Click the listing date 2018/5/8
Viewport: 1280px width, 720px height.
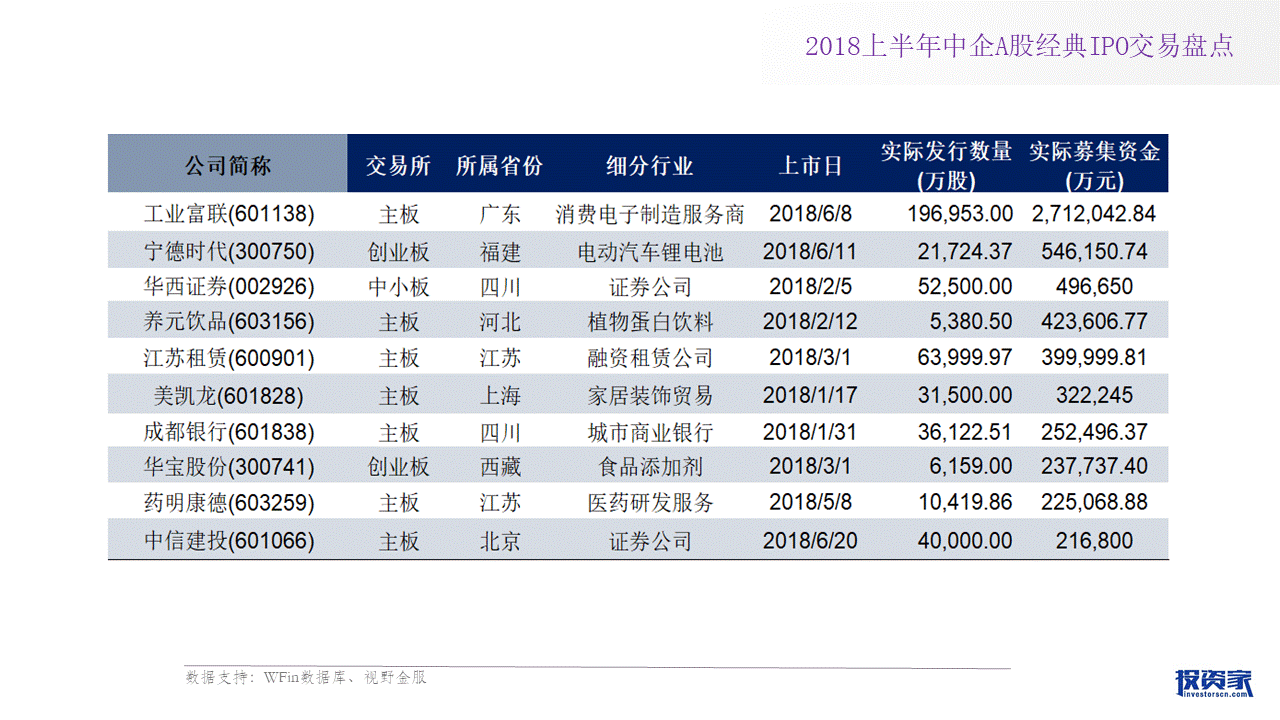point(810,502)
